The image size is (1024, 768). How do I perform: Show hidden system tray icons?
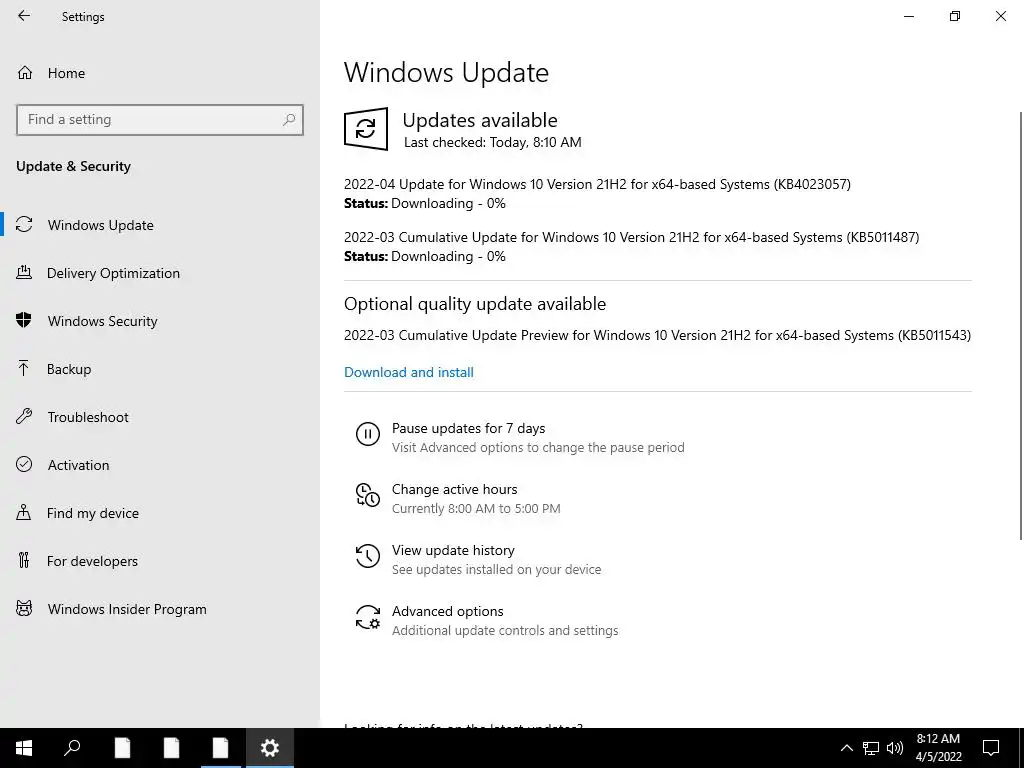click(x=846, y=748)
